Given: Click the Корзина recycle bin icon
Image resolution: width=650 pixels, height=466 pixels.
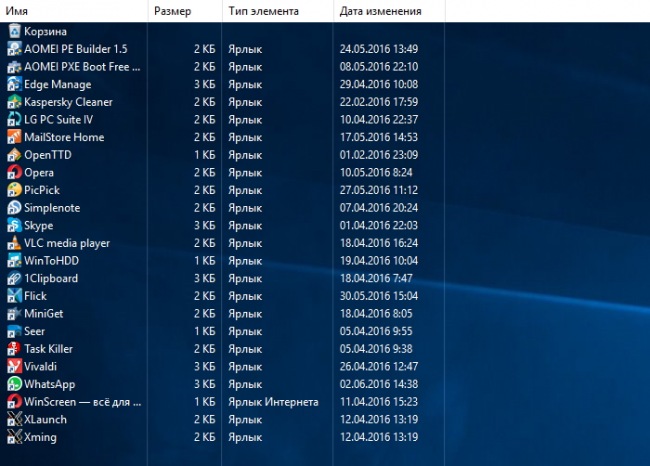Looking at the screenshot, I should tap(14, 31).
